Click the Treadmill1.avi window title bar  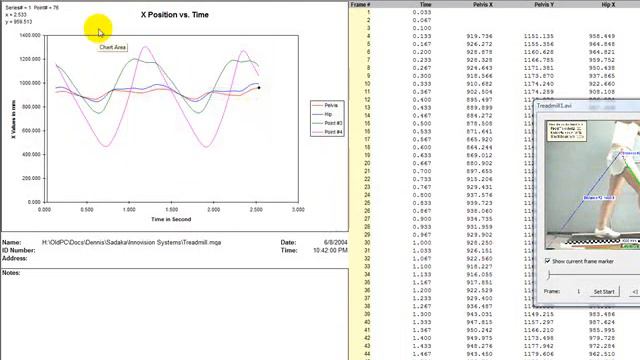click(588, 106)
